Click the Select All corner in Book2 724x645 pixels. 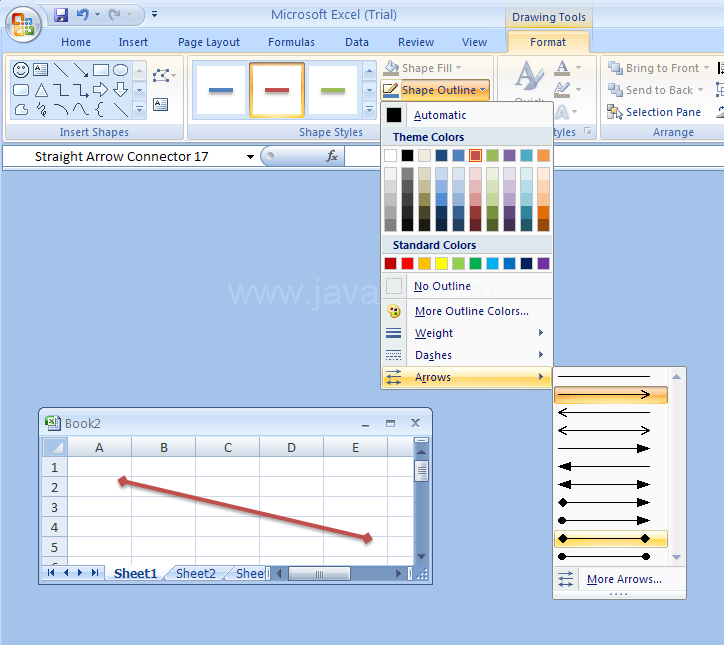pos(54,447)
